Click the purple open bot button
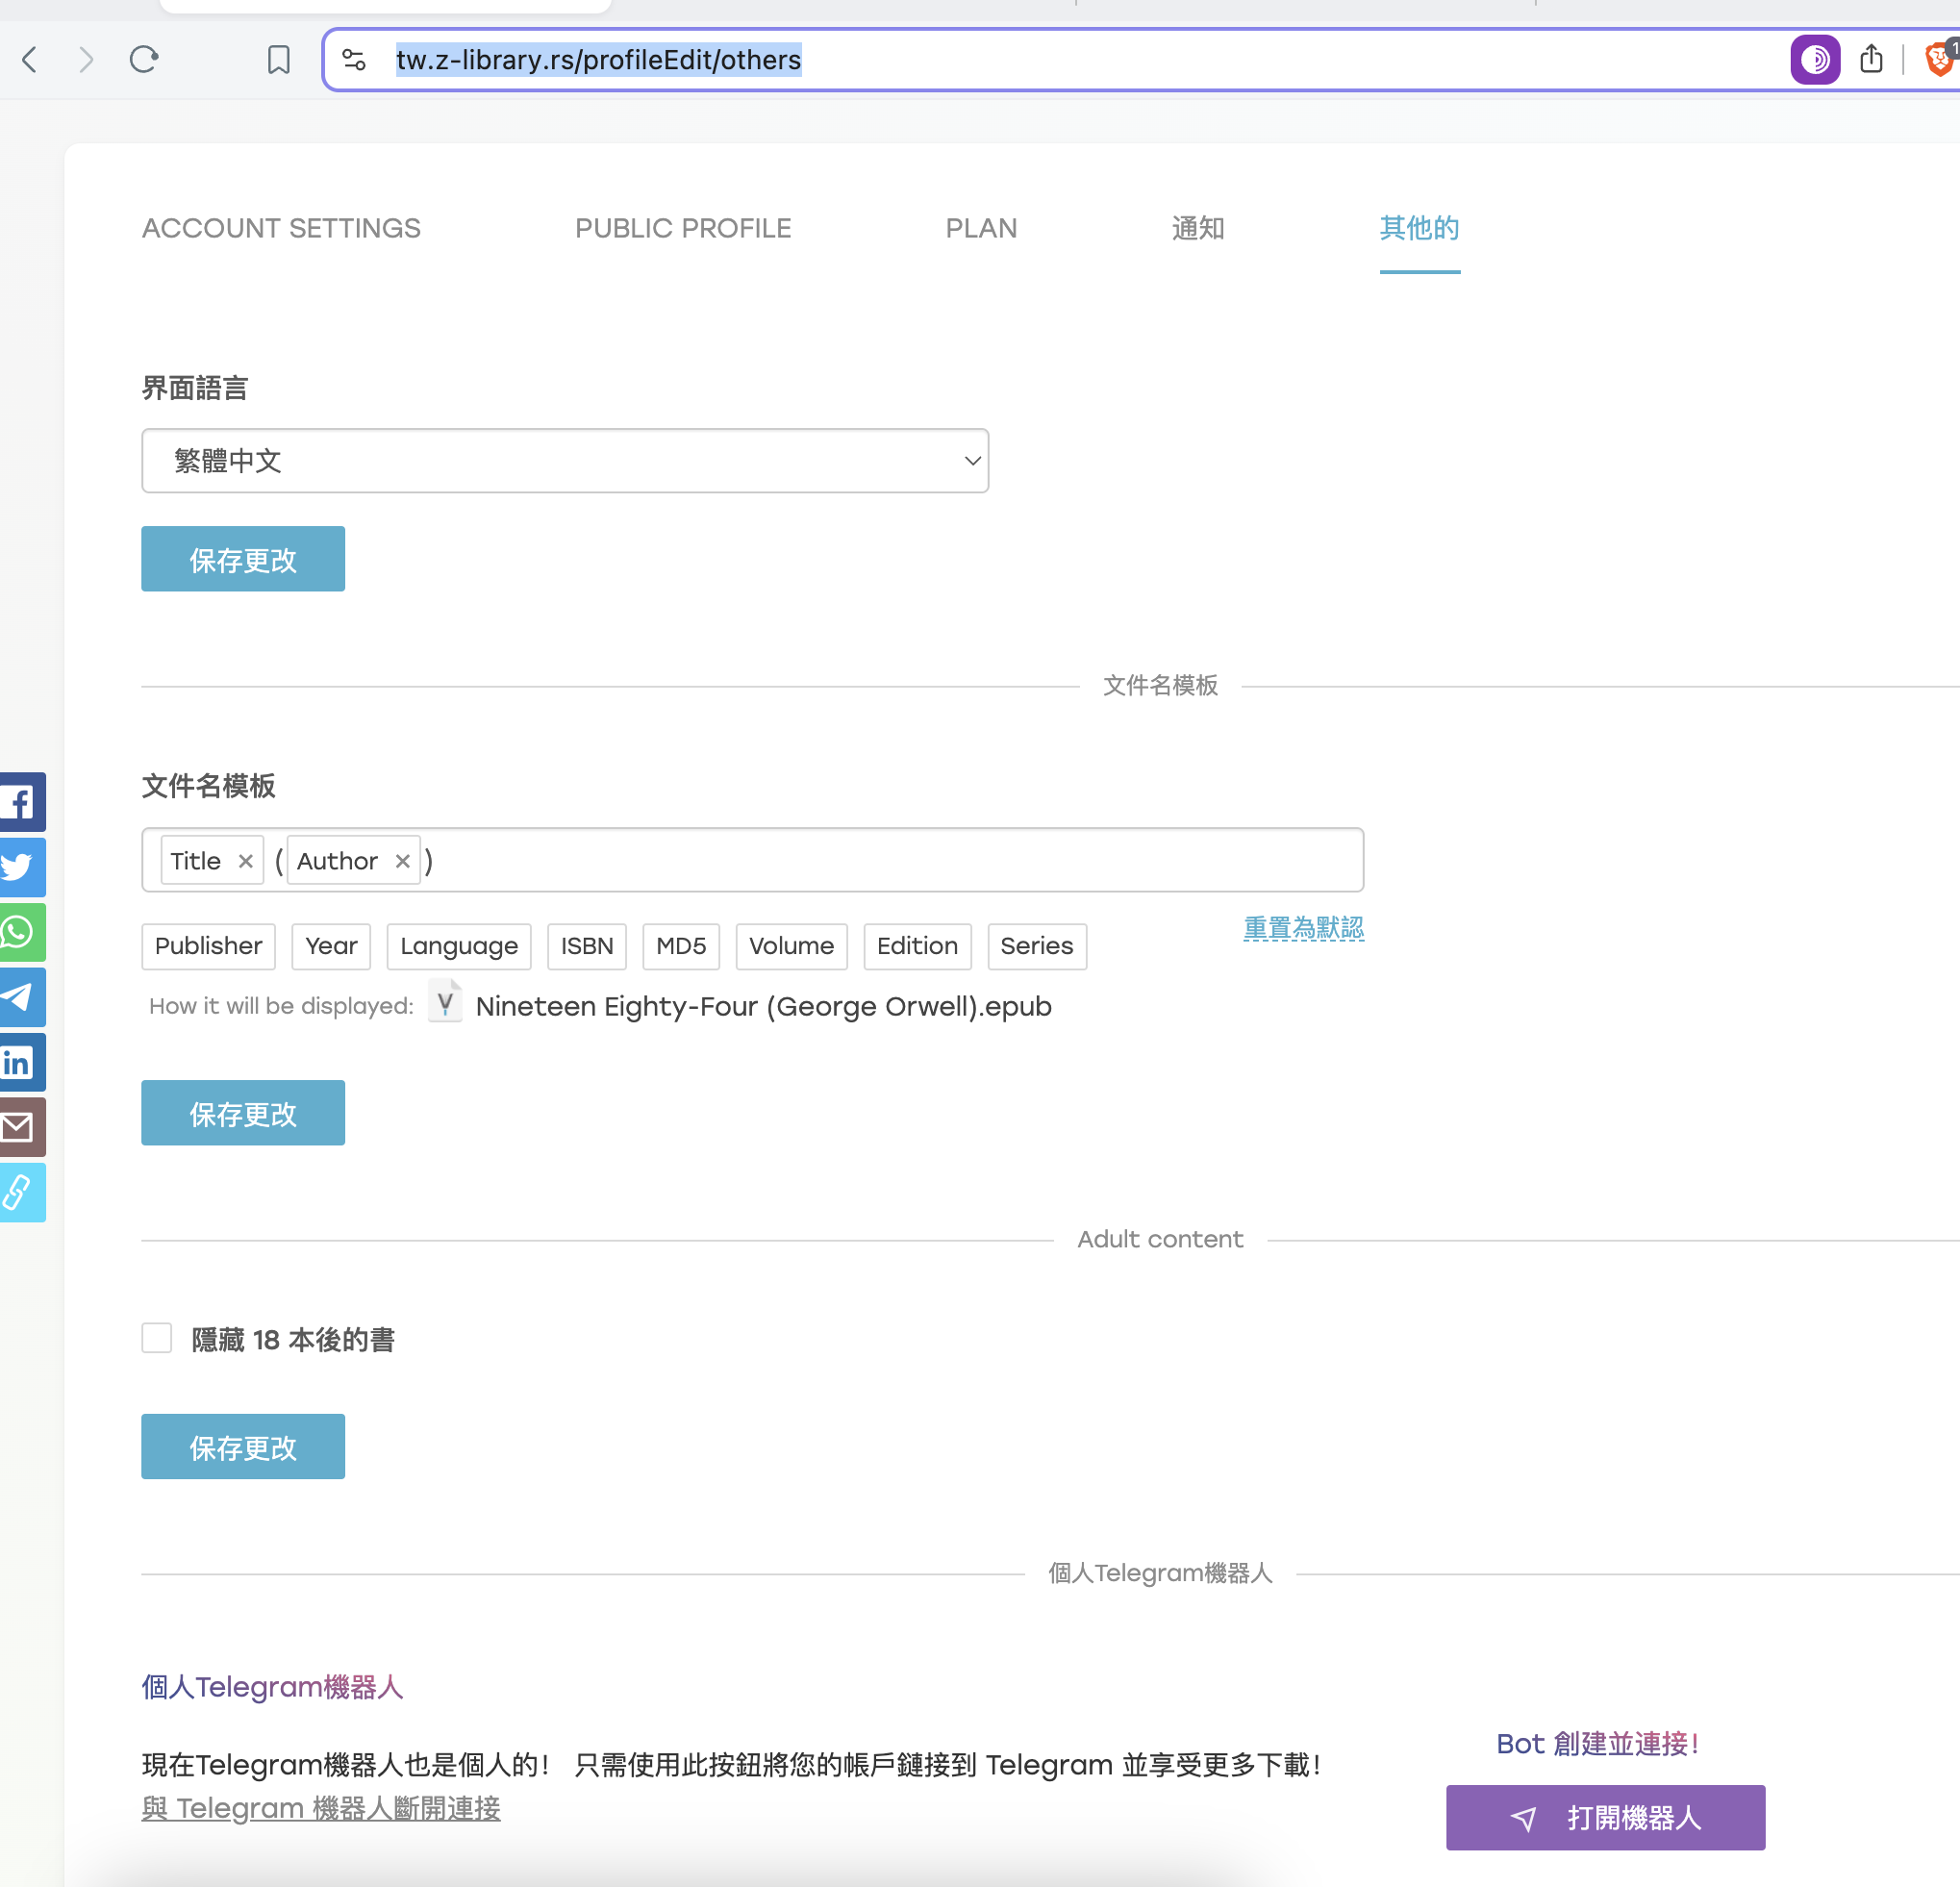 1604,1817
